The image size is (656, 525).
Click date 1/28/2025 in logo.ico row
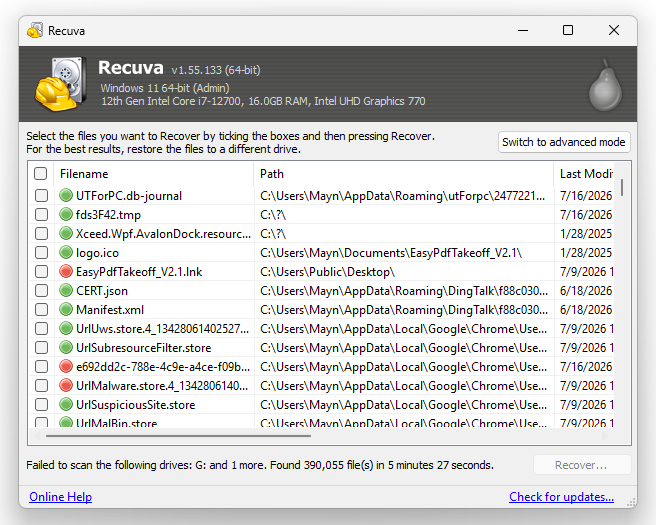[x=586, y=253]
